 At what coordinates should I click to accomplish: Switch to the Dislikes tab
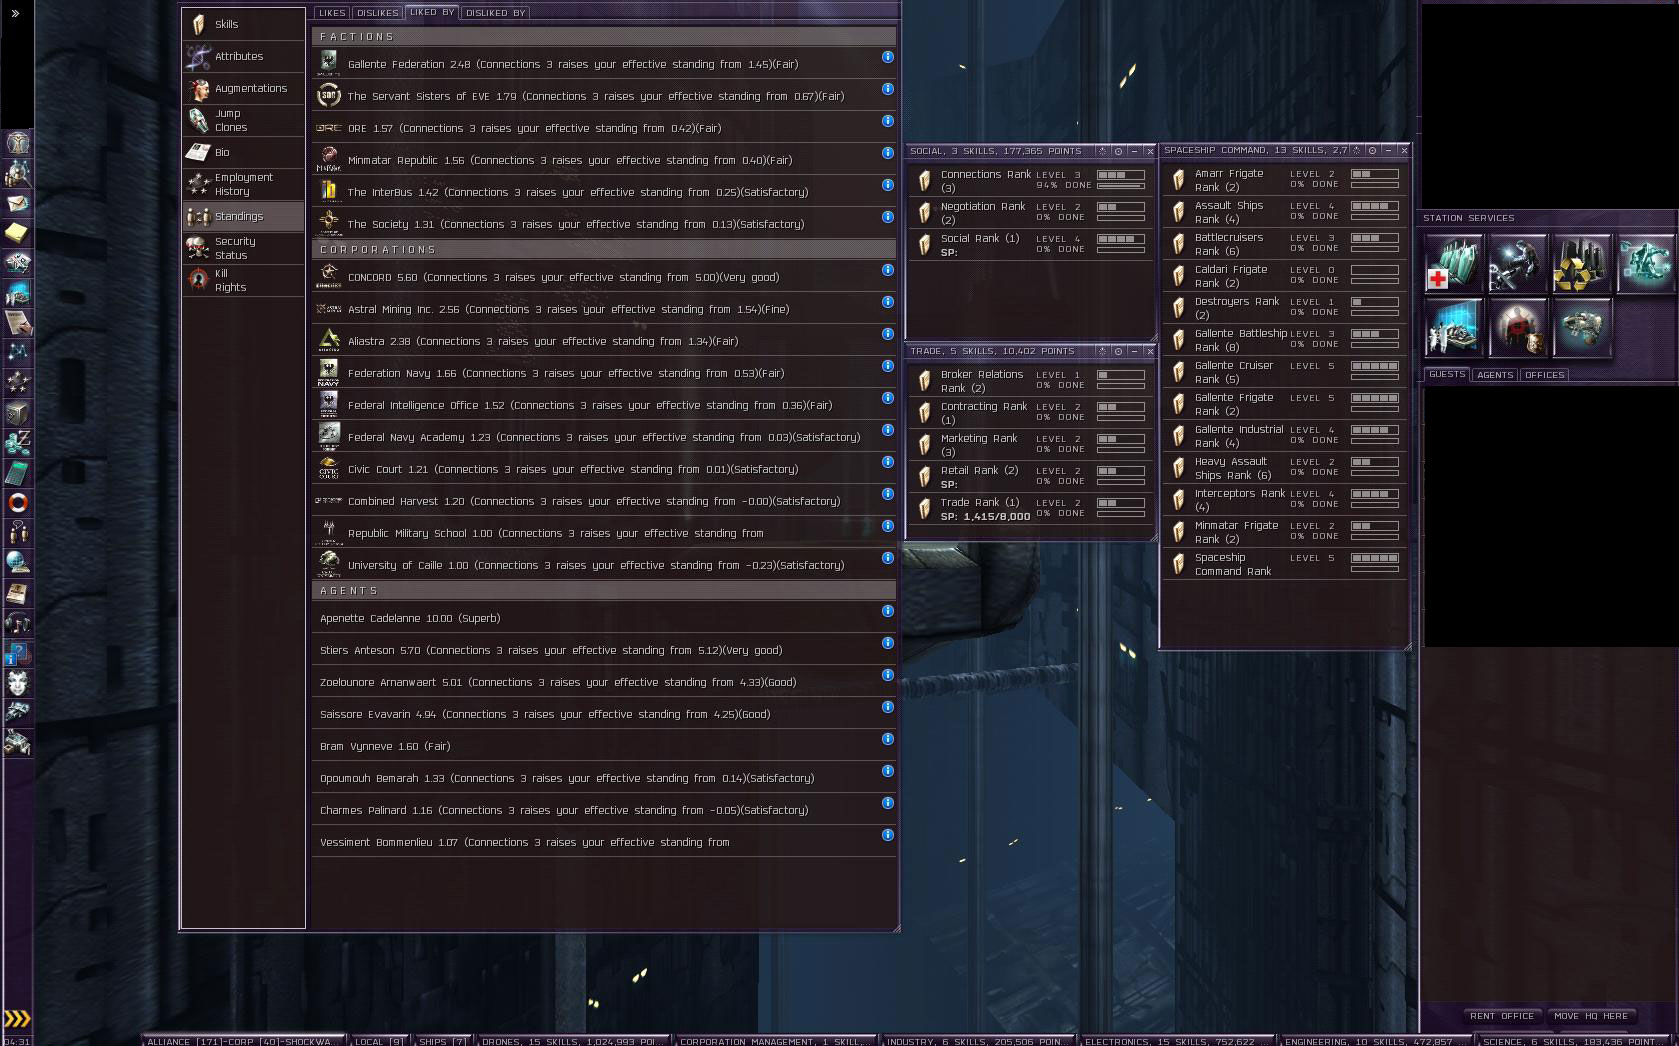point(378,13)
